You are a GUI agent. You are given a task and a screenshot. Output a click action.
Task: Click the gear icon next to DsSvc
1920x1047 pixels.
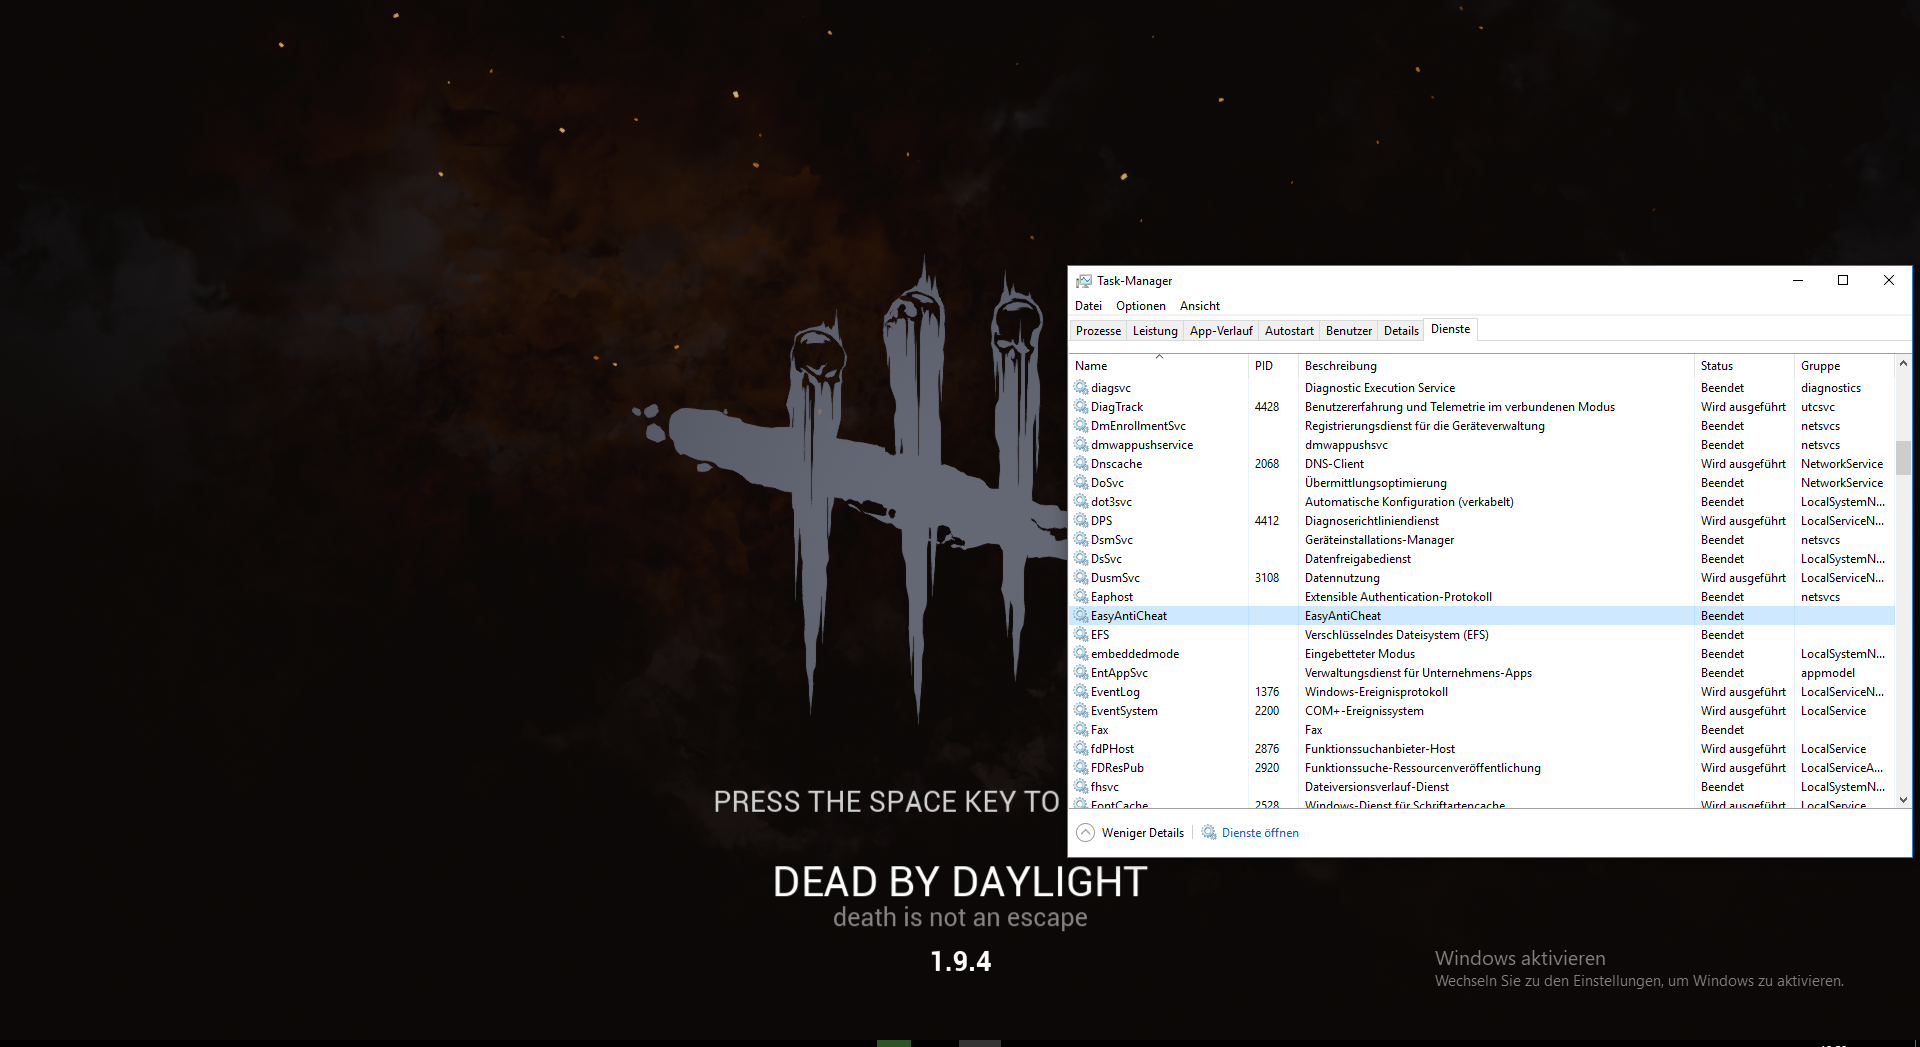tap(1081, 558)
